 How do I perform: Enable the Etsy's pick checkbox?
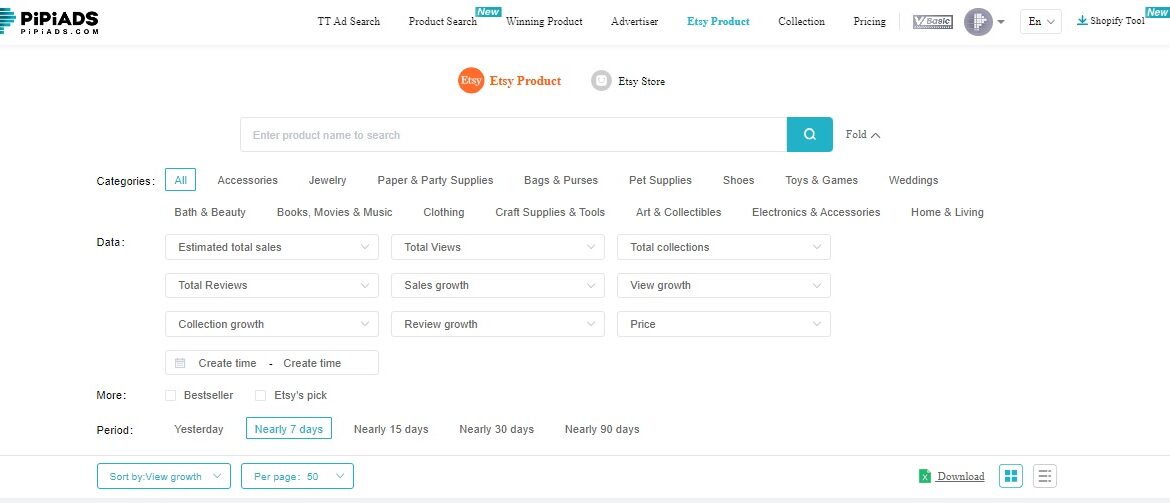pos(260,396)
